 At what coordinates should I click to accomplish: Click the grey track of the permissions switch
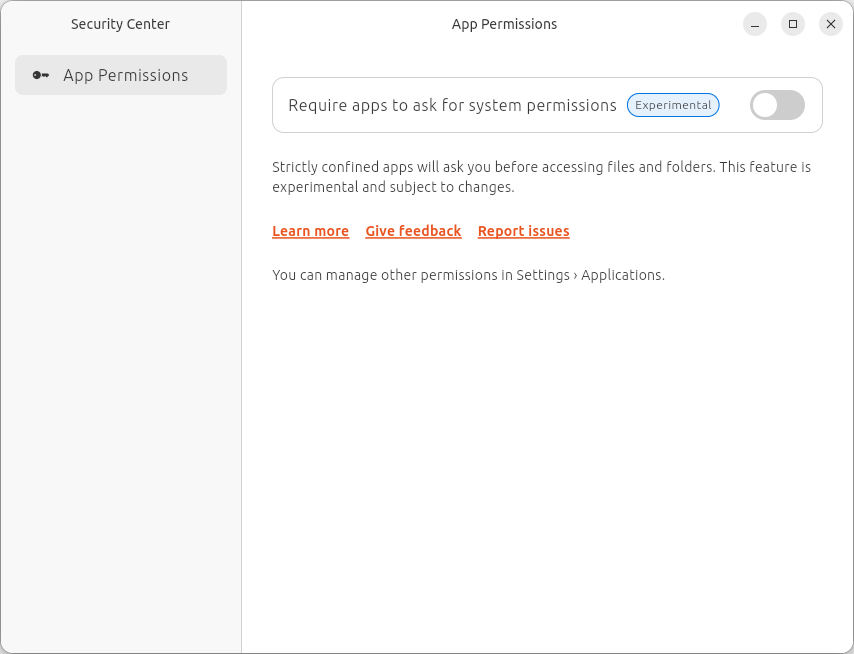(x=791, y=105)
